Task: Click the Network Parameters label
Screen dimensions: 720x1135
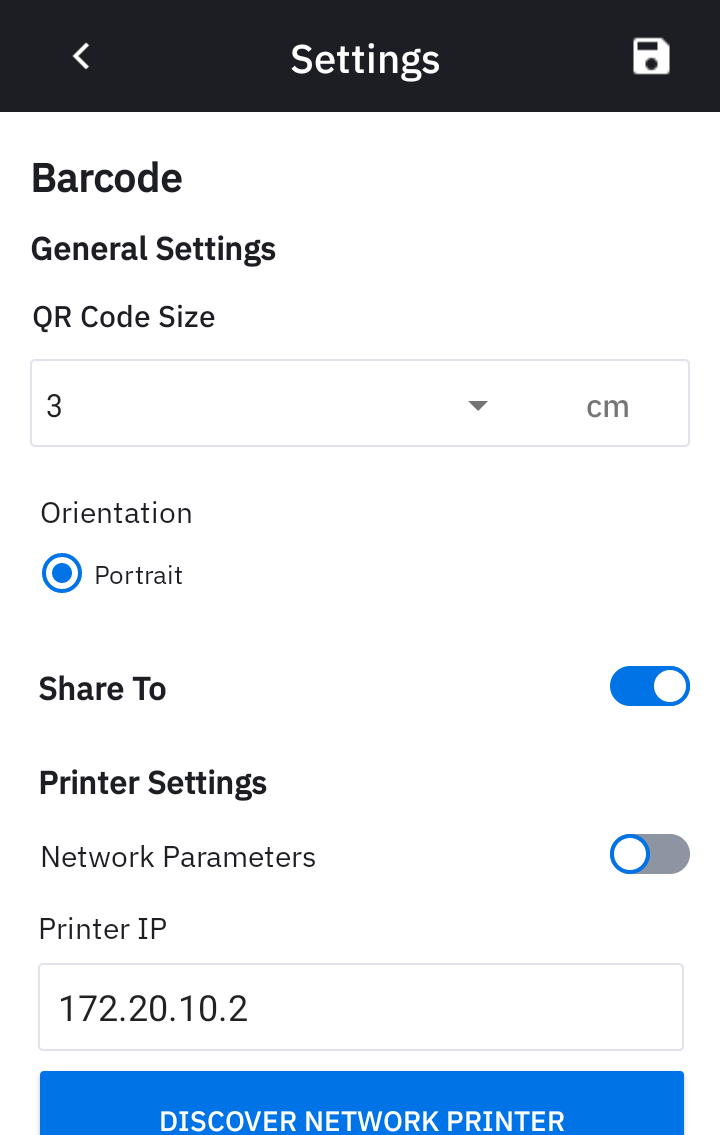Action: 178,857
